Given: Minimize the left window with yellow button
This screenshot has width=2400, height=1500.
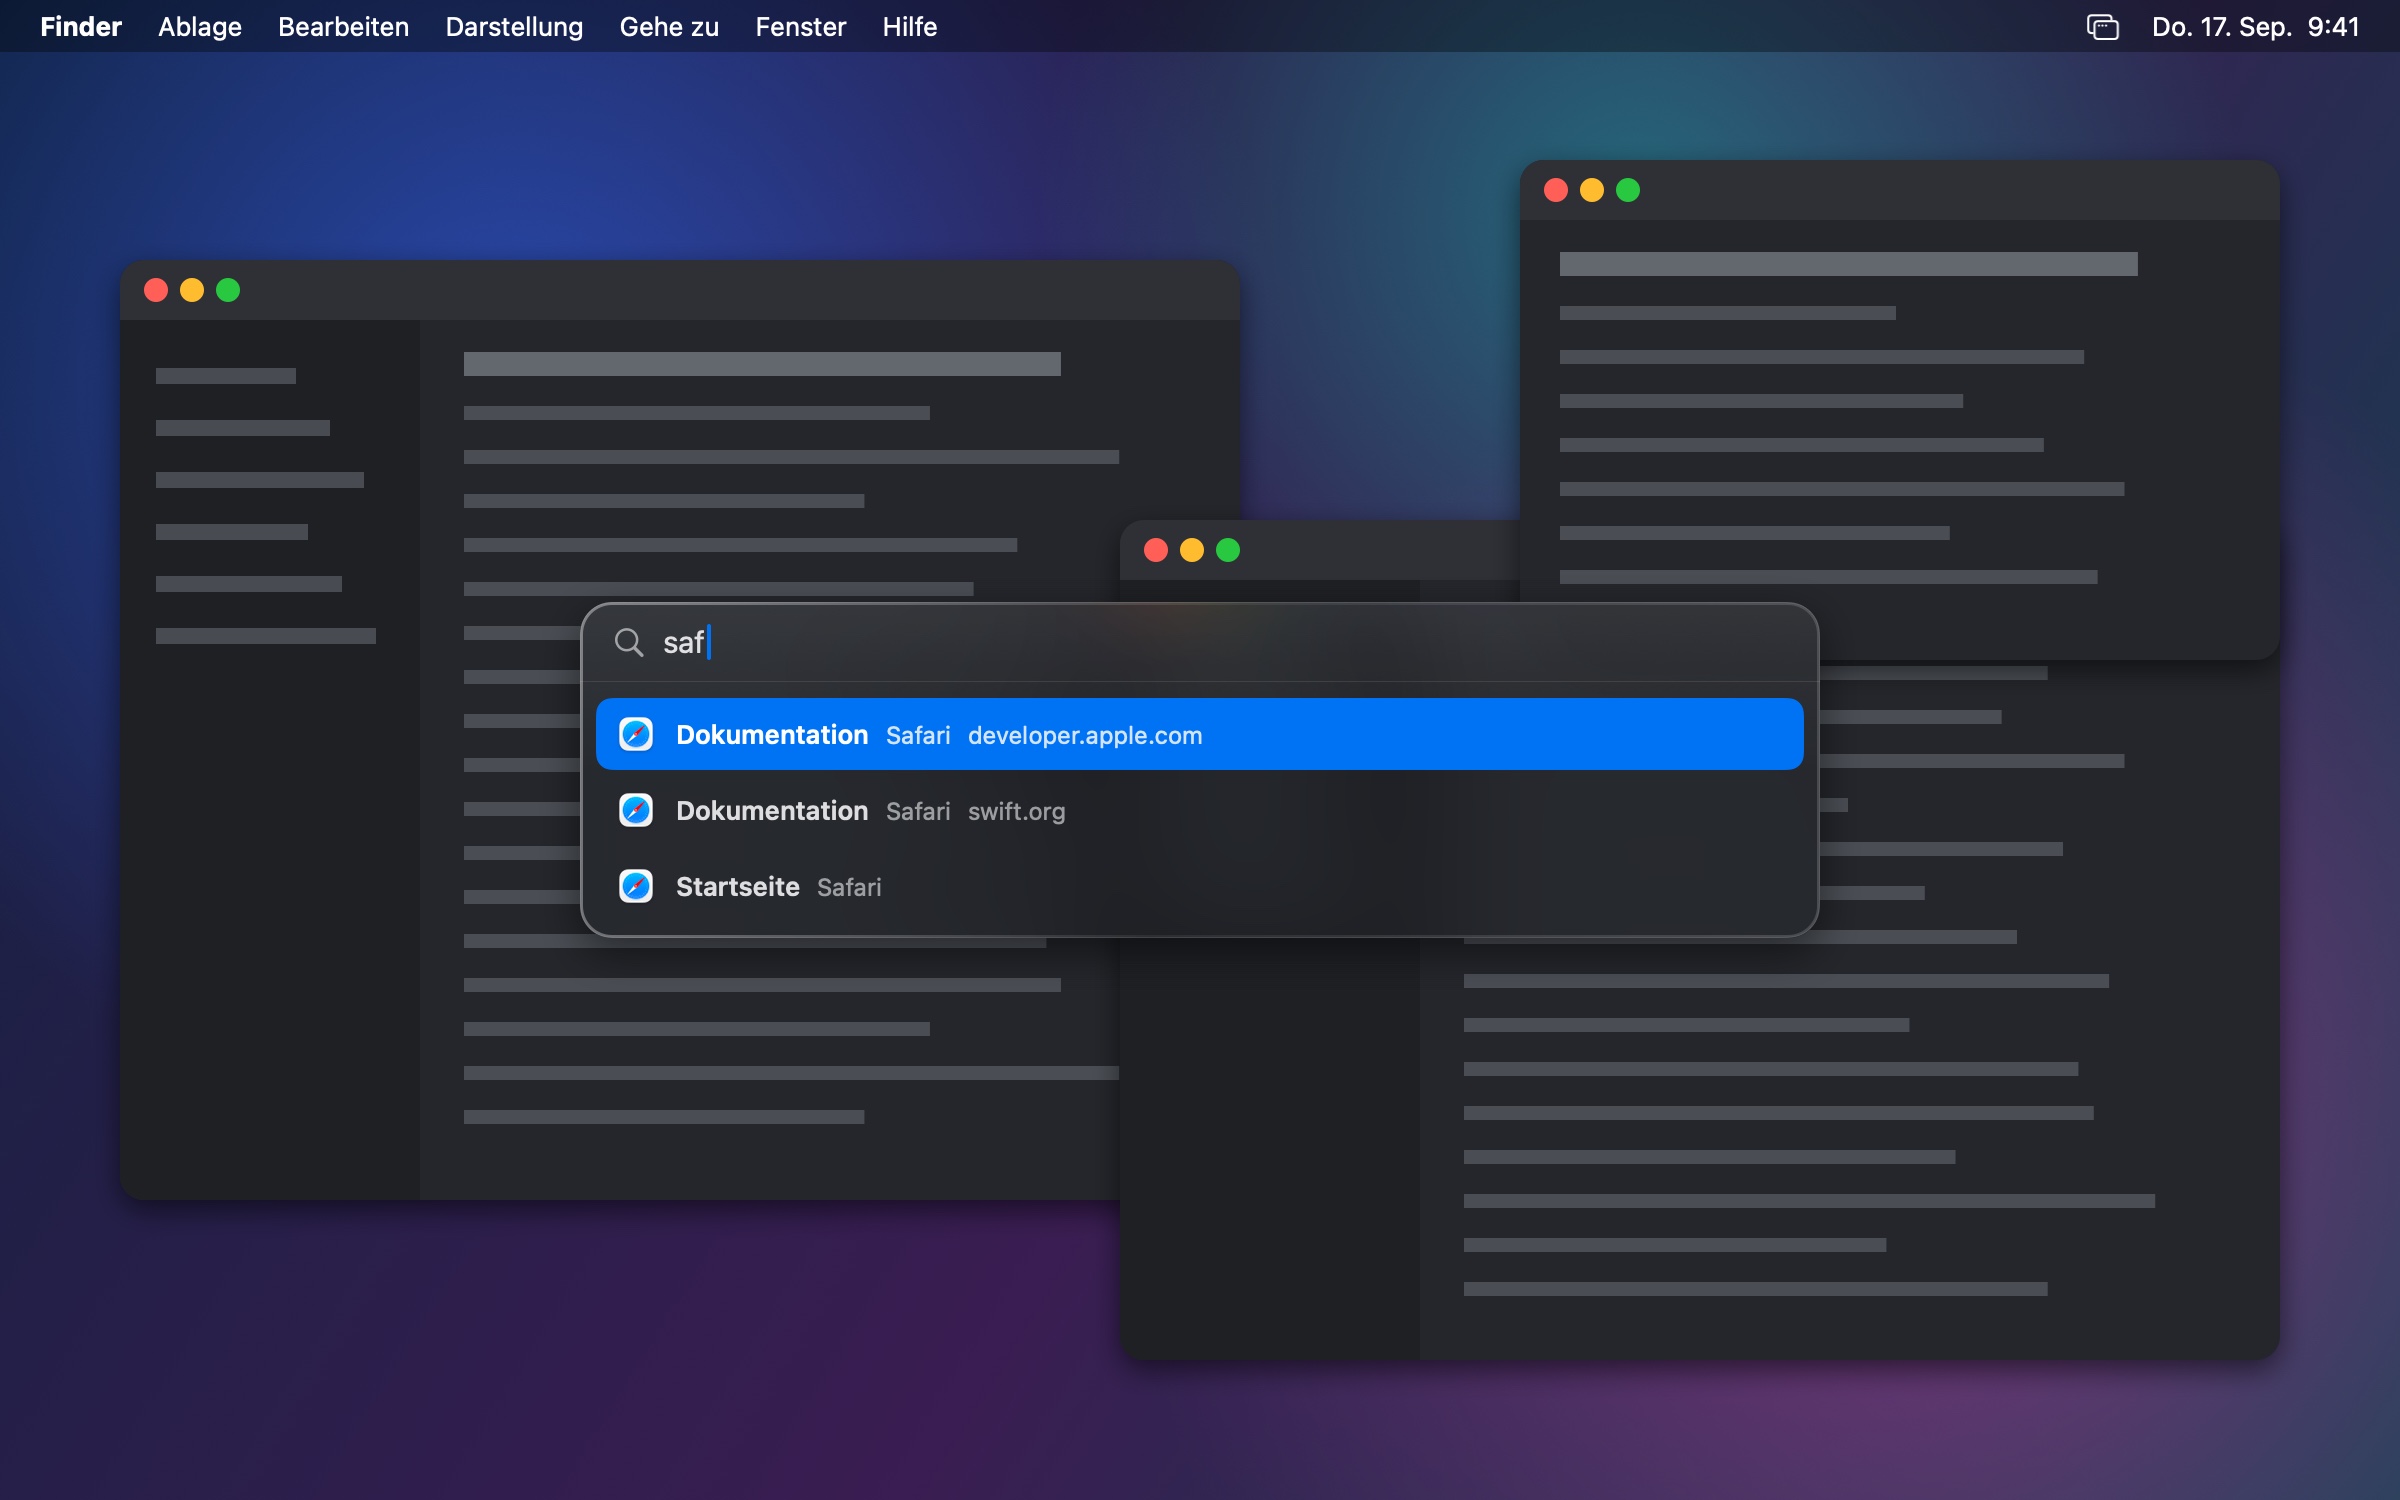Looking at the screenshot, I should pos(192,290).
